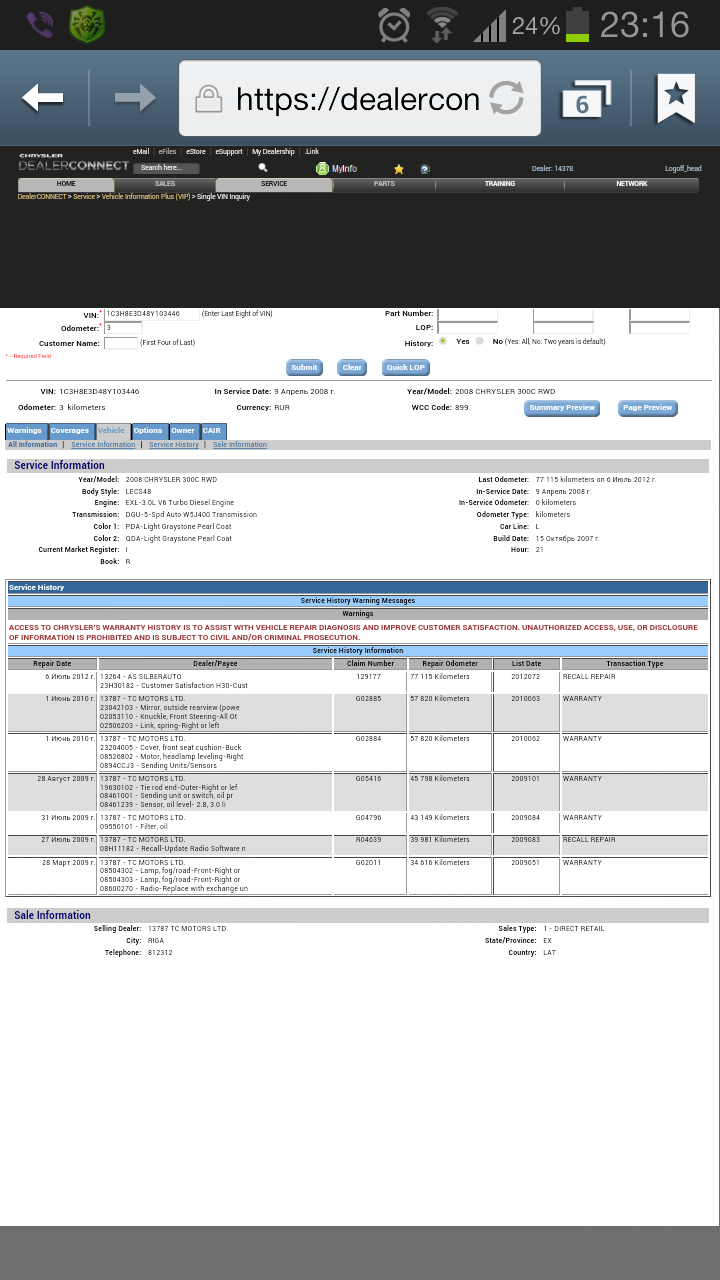Switch to the Owner tab
This screenshot has height=1280, width=720.
point(183,431)
